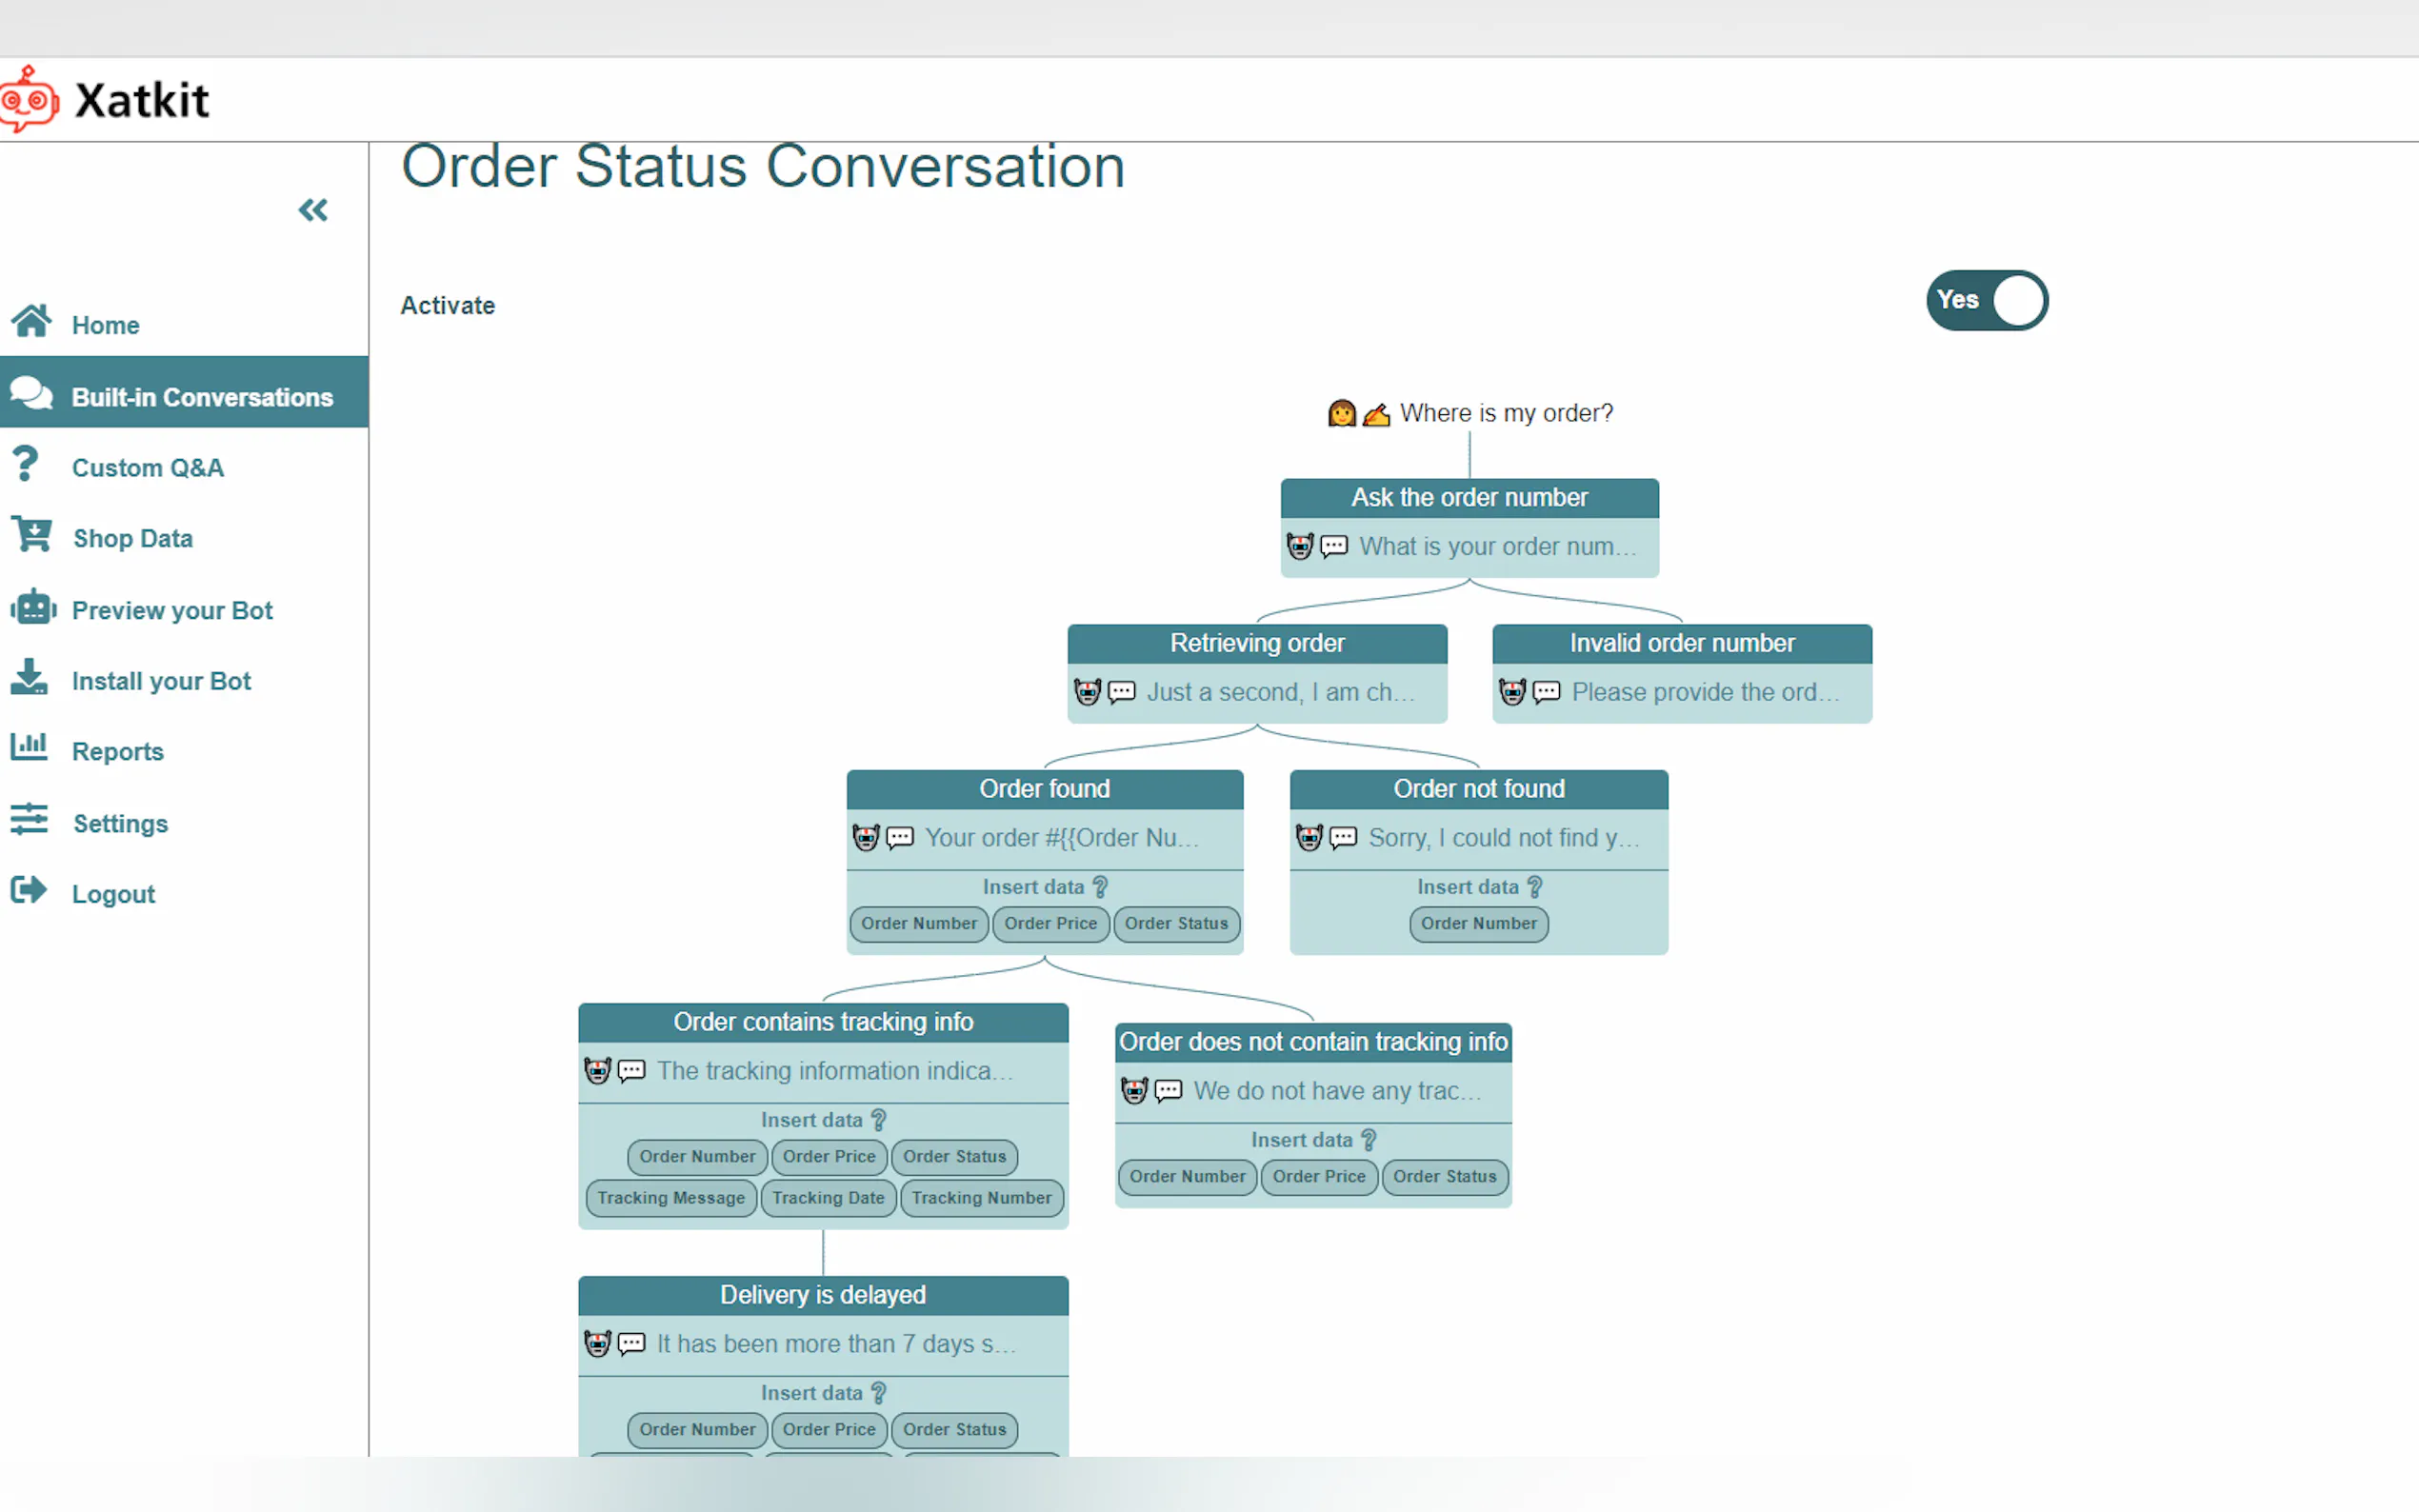This screenshot has height=1512, width=2419.
Task: Edit the 'What is your order num...' message
Action: pos(1496,547)
